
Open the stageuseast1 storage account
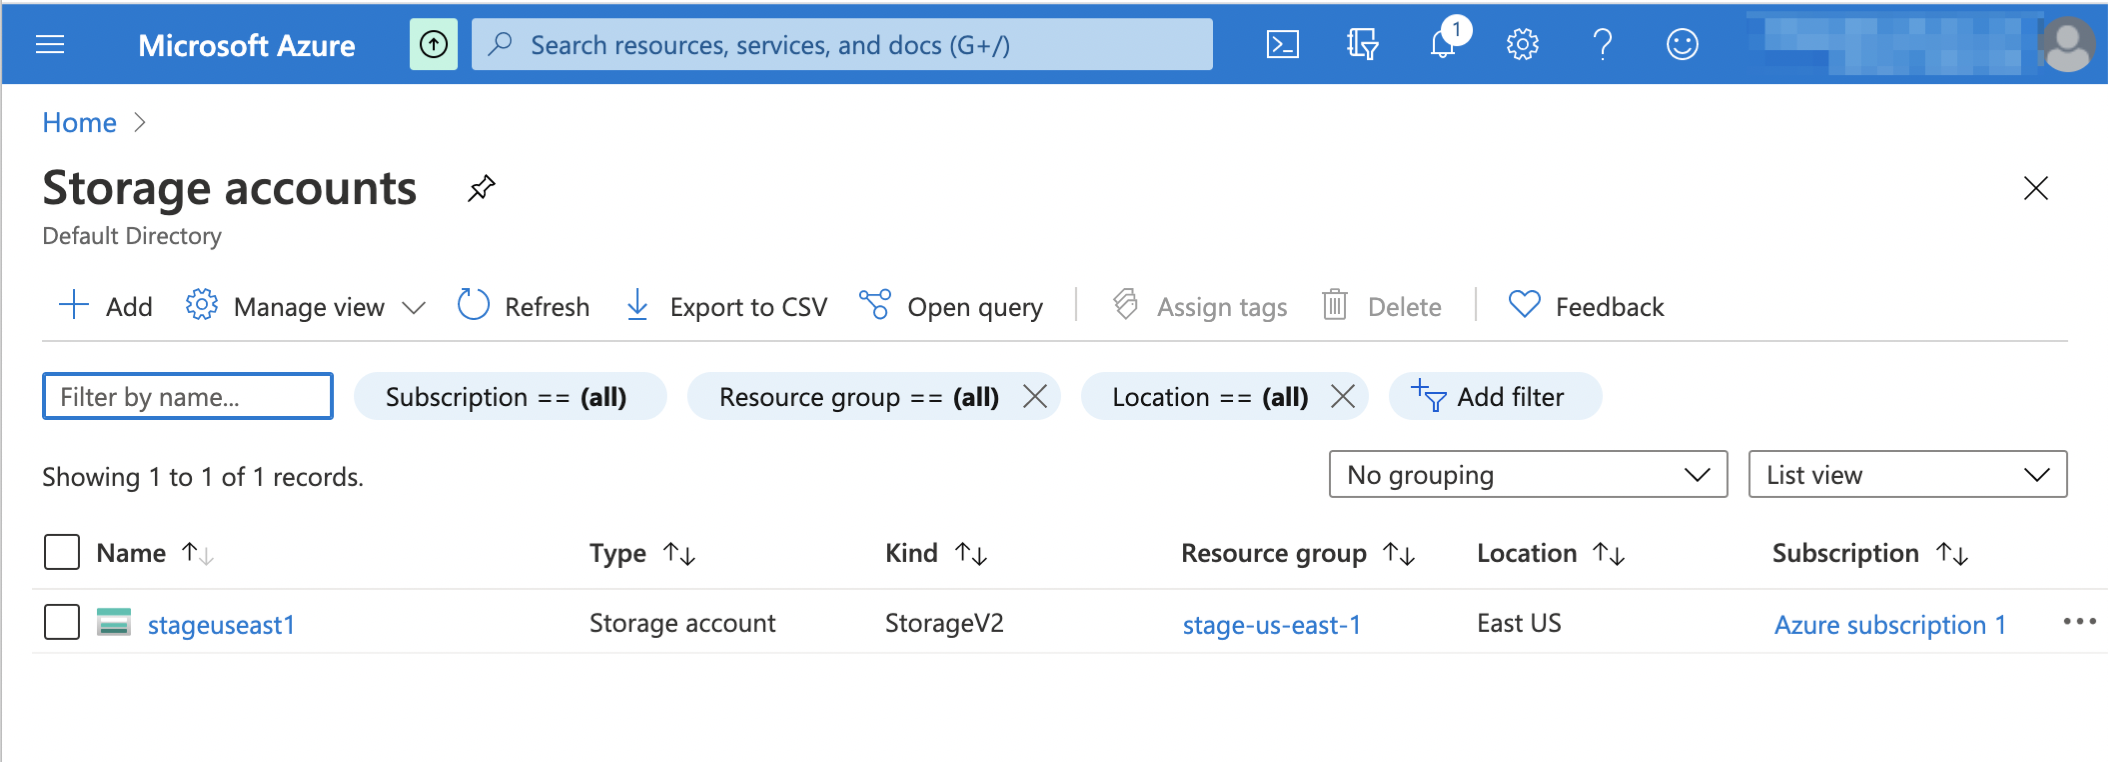click(x=221, y=624)
